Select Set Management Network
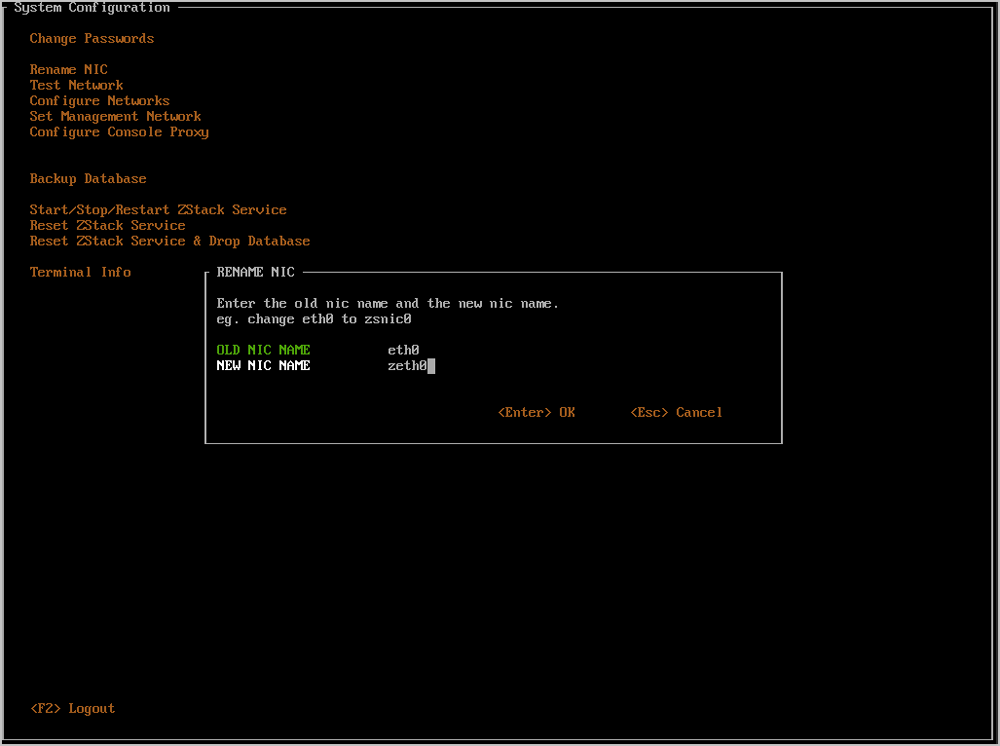The image size is (1000, 746). pos(115,117)
